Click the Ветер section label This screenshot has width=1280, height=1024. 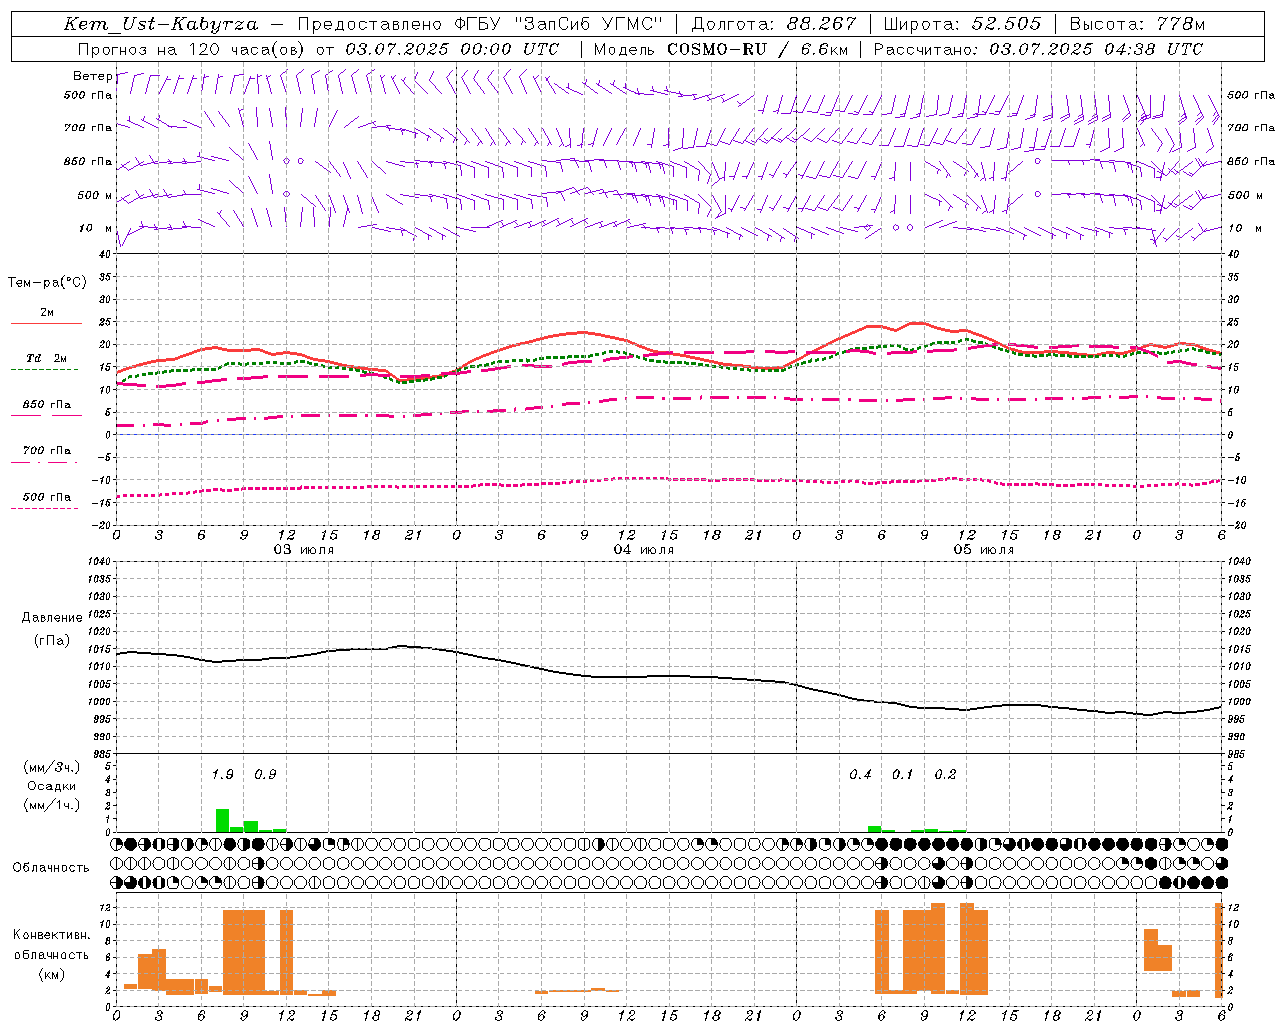point(92,76)
